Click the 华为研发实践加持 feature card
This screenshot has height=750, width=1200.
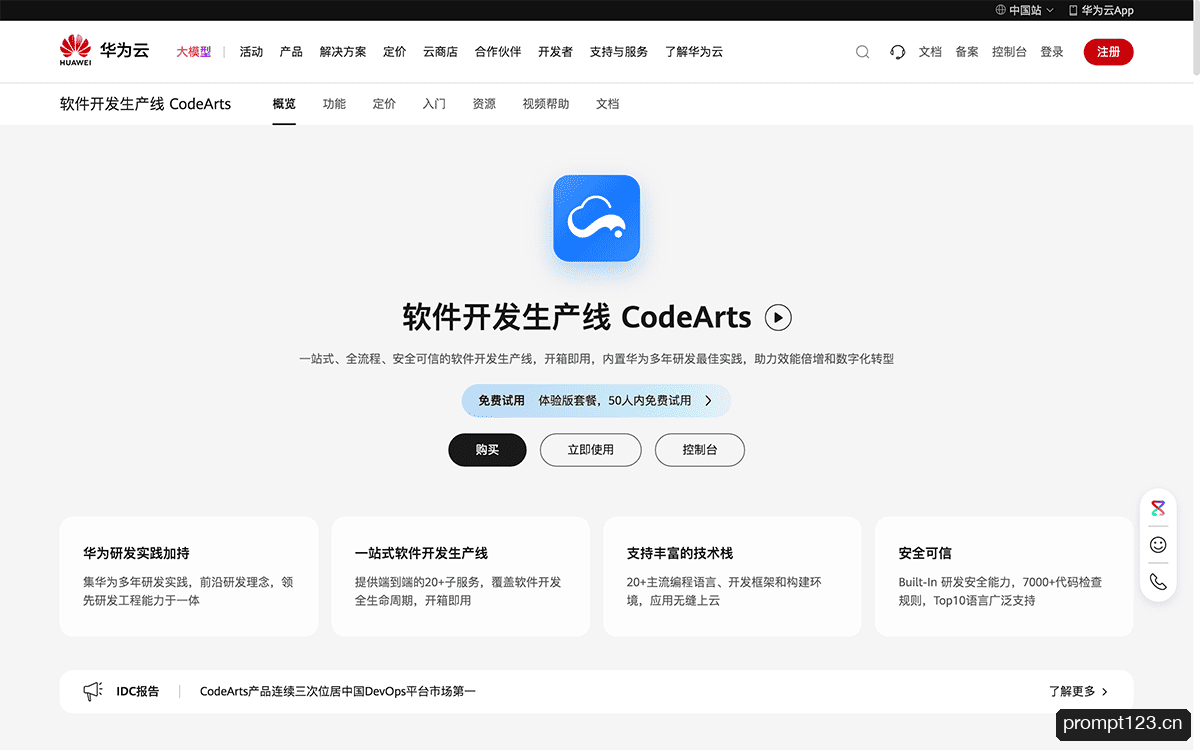point(189,577)
